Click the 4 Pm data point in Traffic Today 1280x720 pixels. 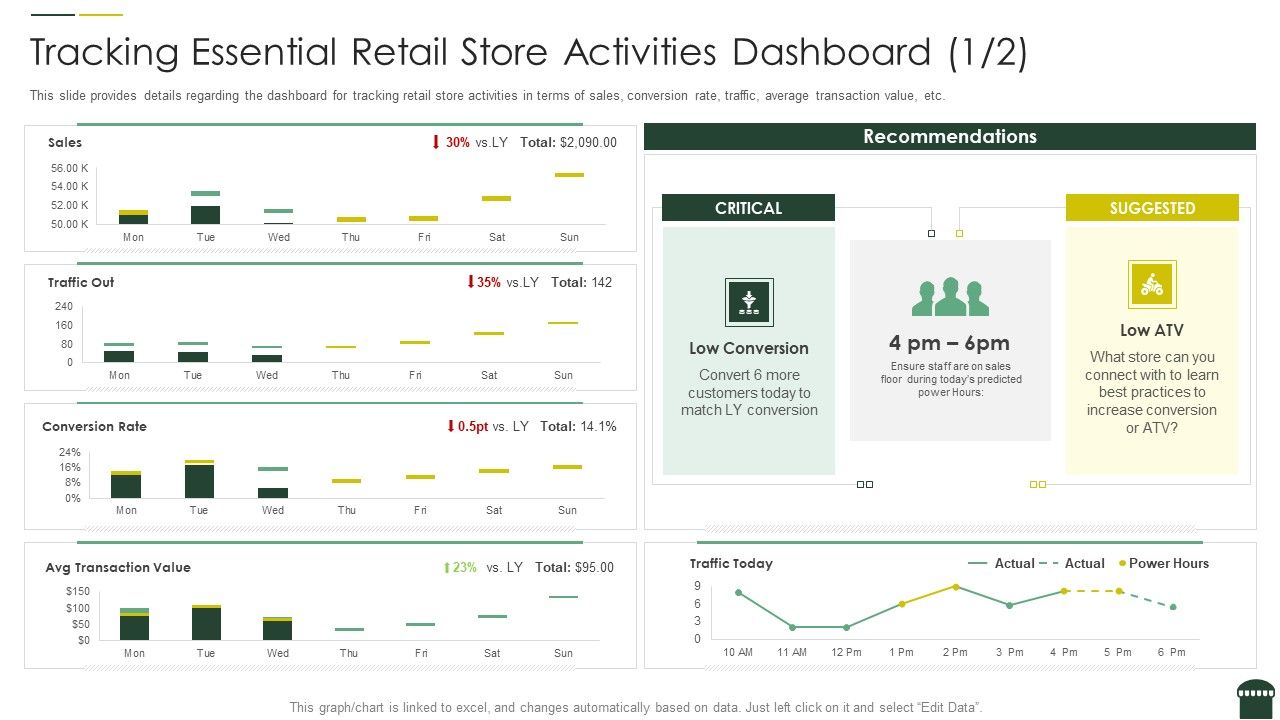1064,591
